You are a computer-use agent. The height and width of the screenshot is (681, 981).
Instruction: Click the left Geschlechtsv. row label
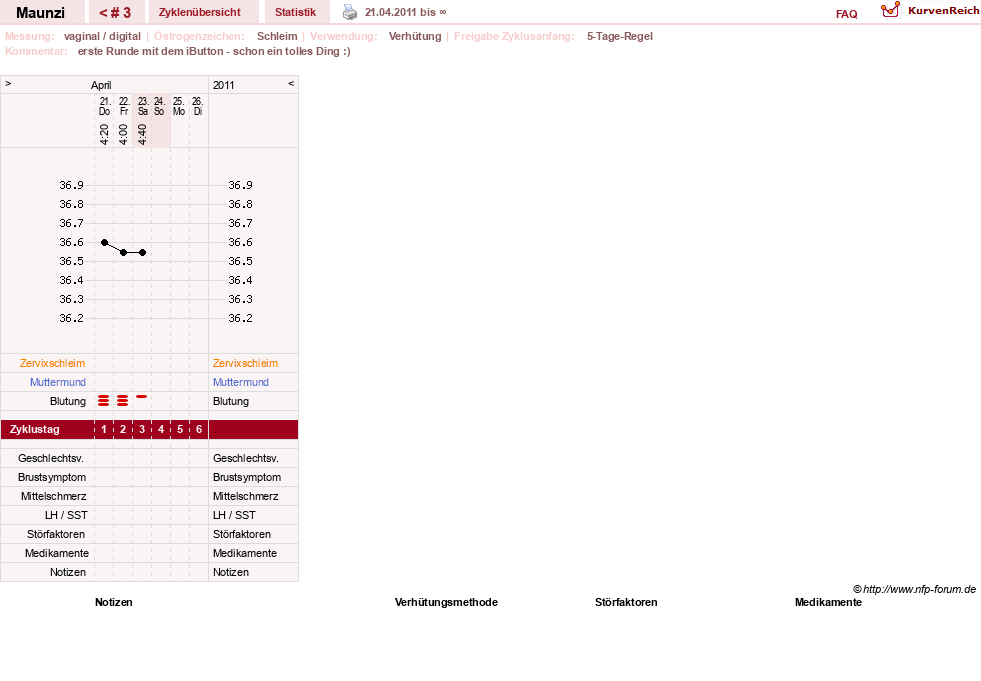coord(51,458)
